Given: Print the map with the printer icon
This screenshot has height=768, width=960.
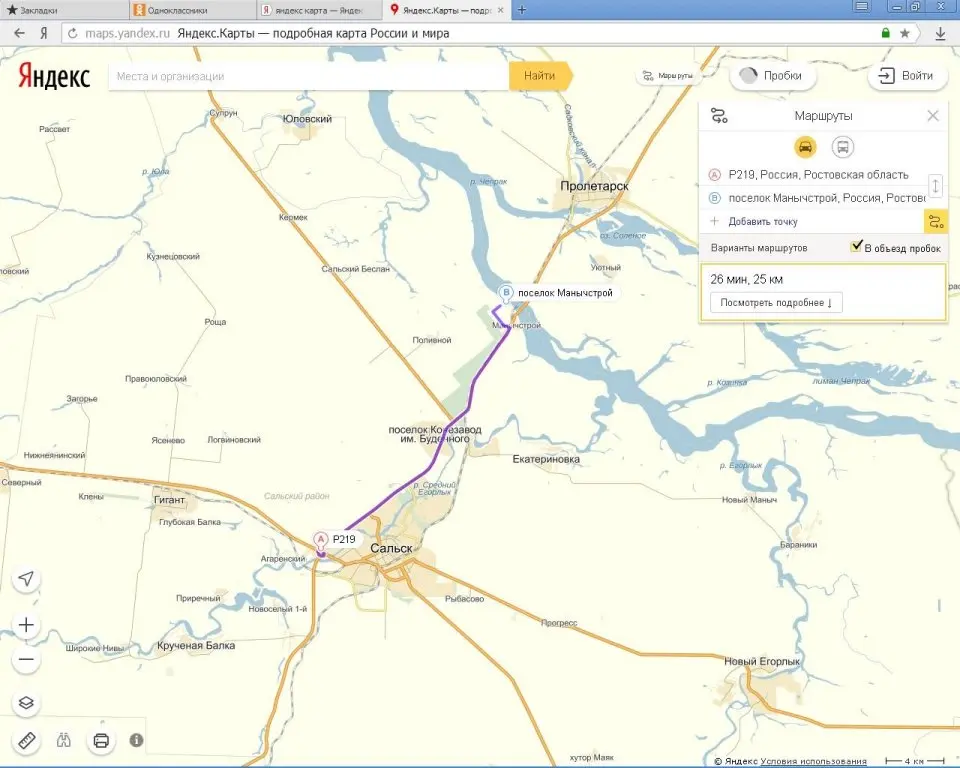Looking at the screenshot, I should (x=101, y=740).
